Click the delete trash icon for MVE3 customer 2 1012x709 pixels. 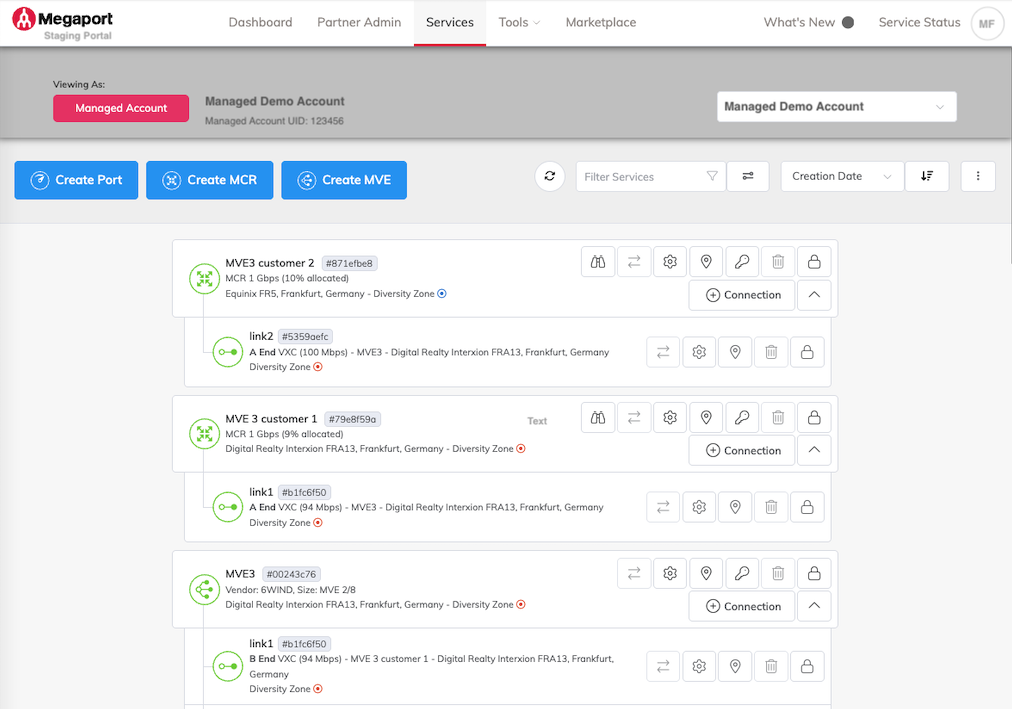pos(778,261)
